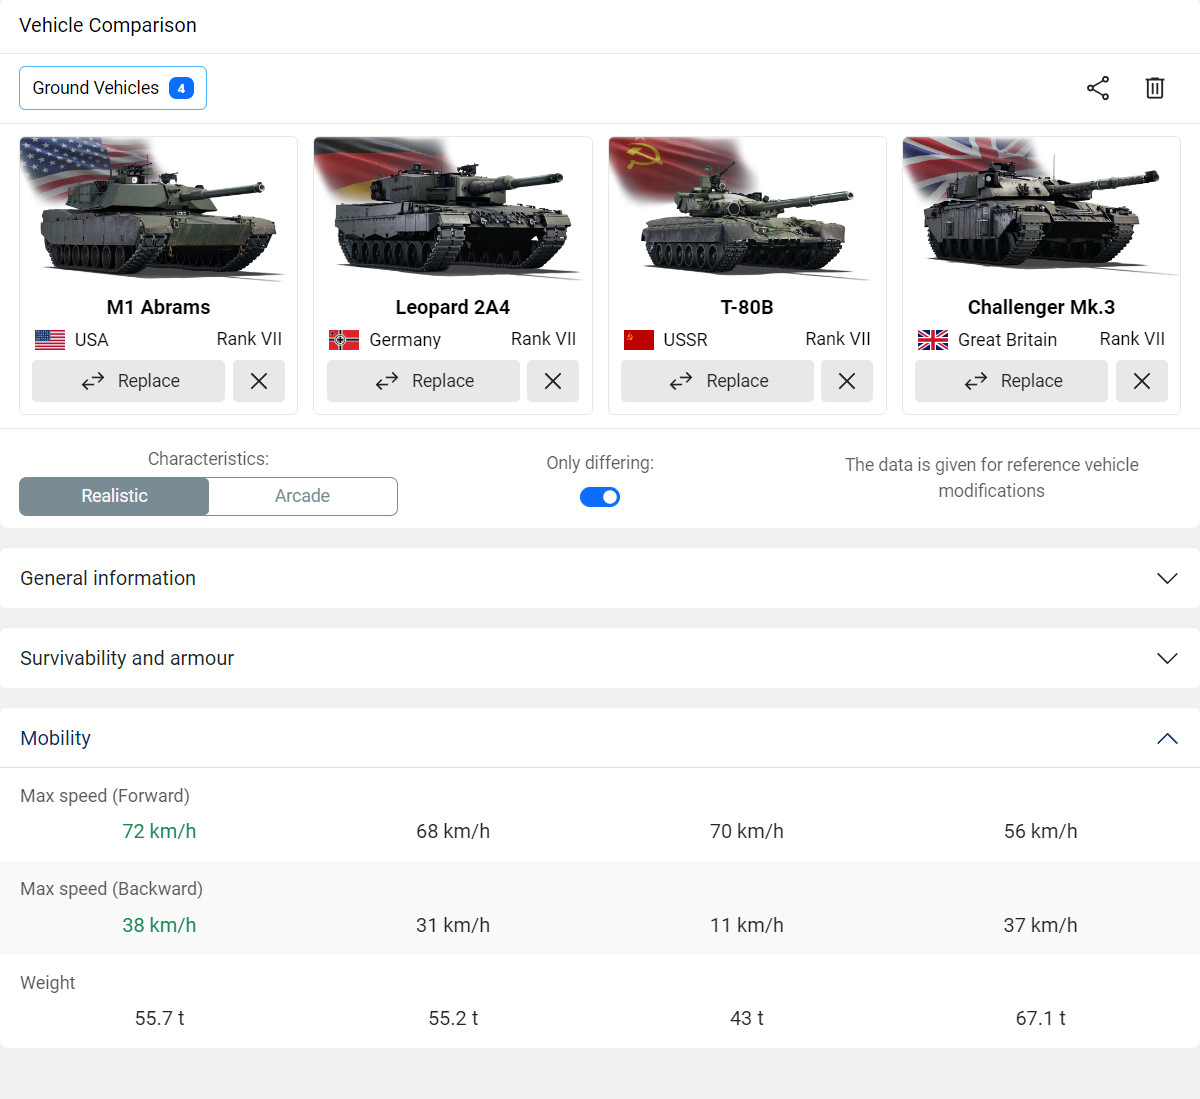The width and height of the screenshot is (1200, 1099).
Task: Click the Leopard 2A4 vehicle name
Action: coord(453,307)
